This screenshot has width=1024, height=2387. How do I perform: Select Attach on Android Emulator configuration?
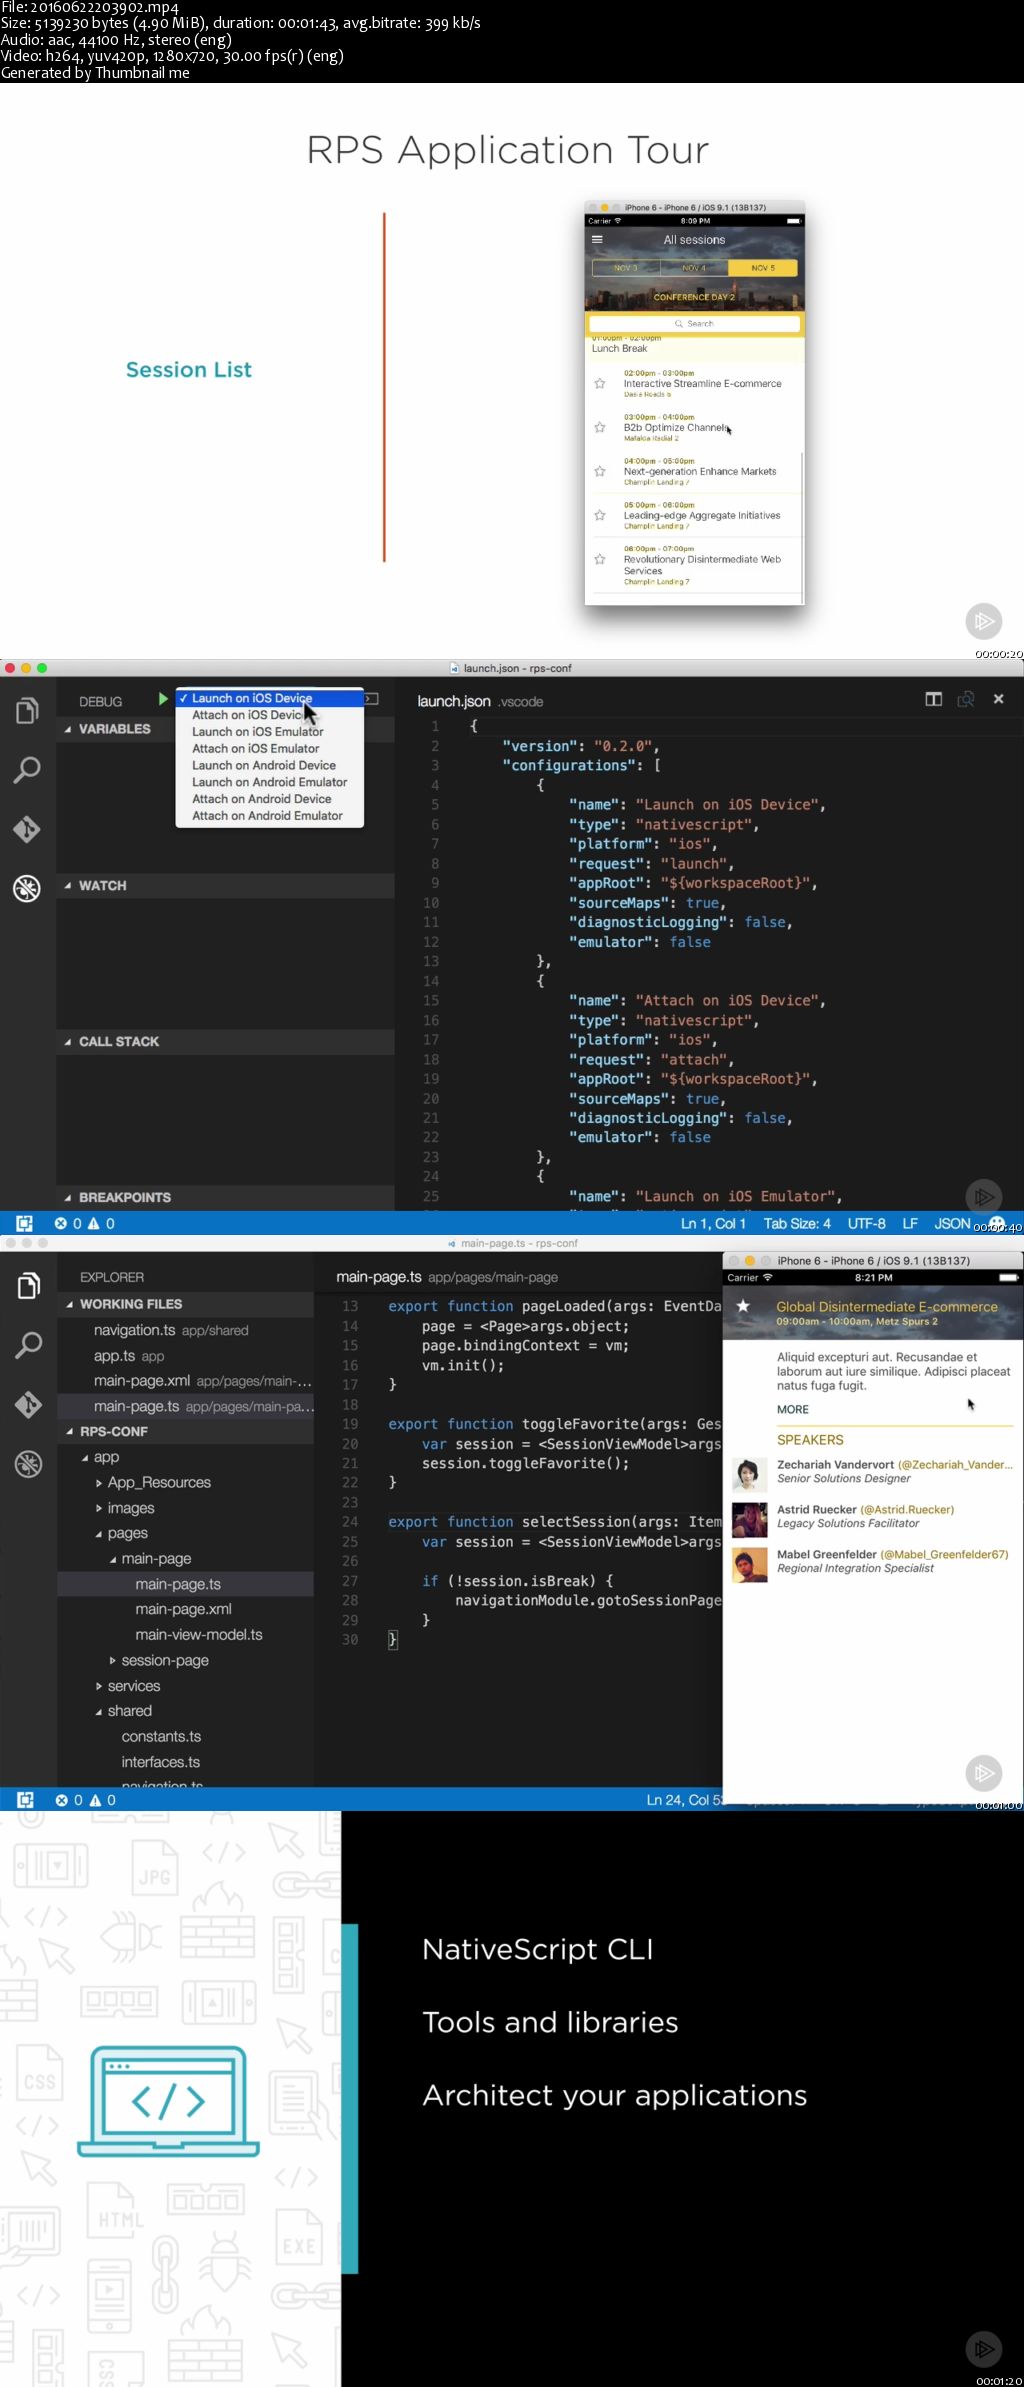coord(269,816)
